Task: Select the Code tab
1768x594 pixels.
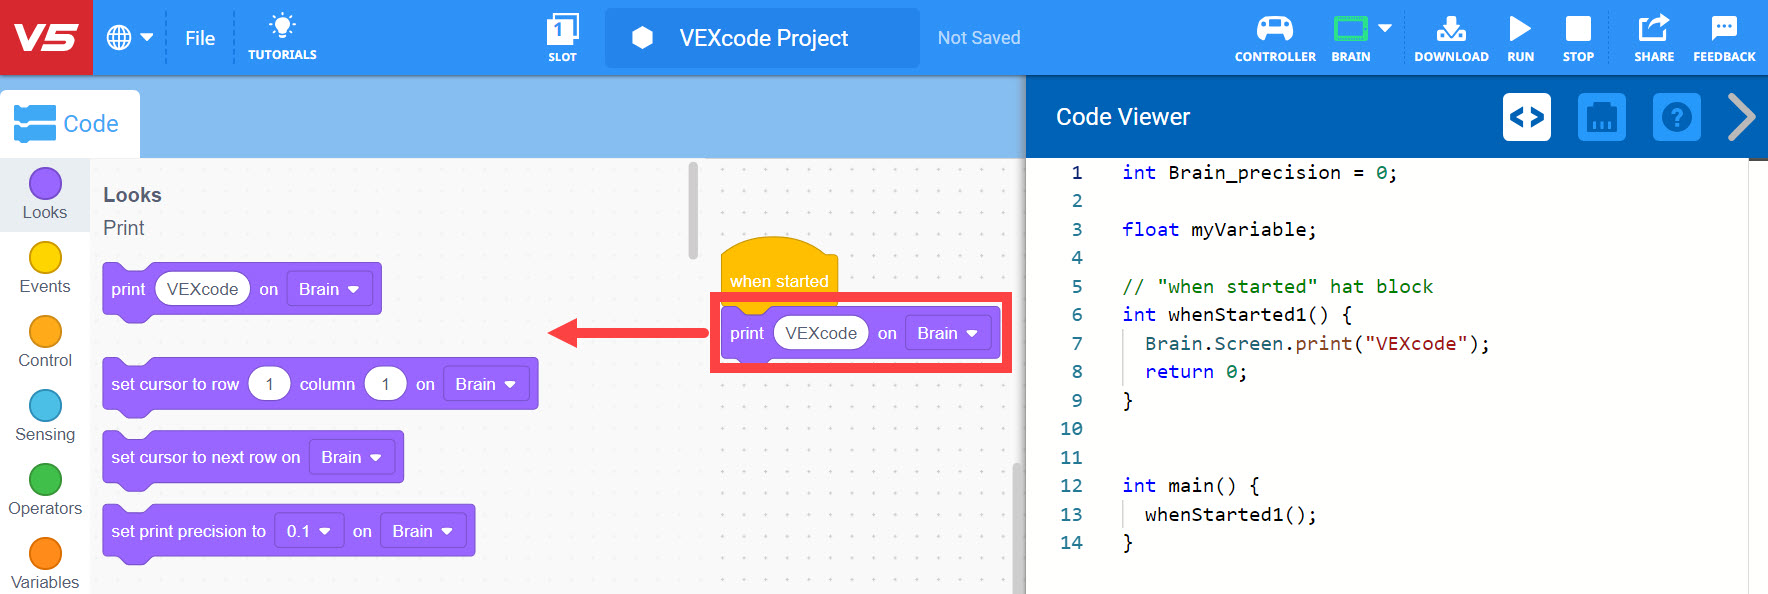Action: tap(70, 124)
